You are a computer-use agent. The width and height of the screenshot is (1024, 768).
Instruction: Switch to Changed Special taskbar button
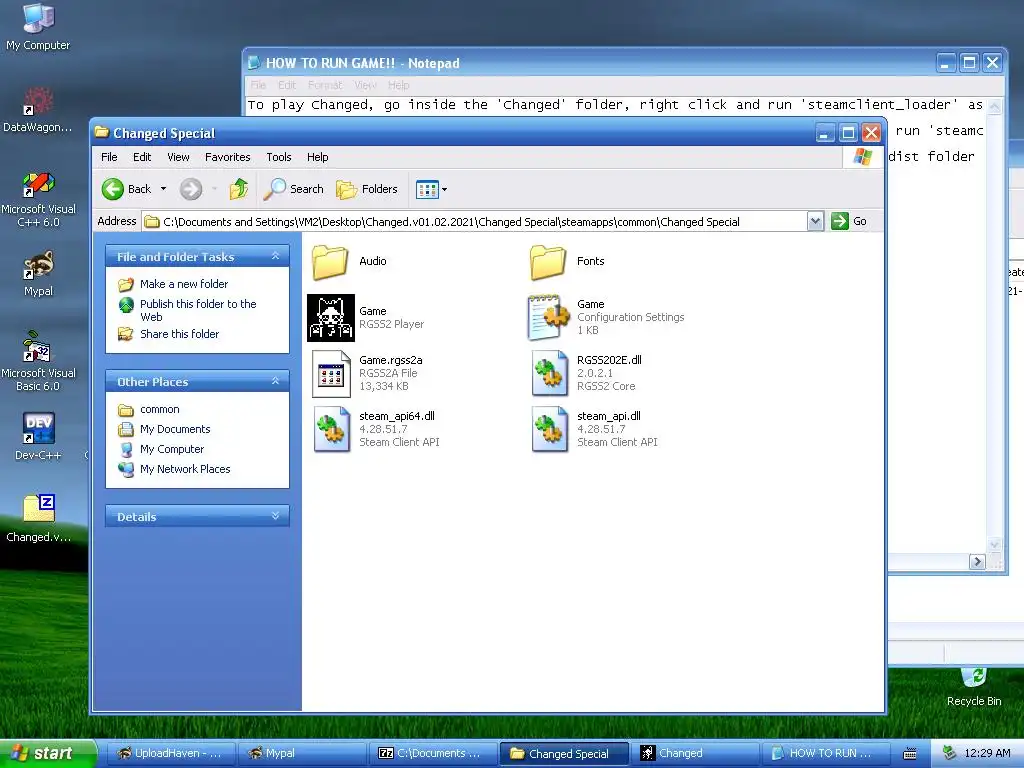(564, 753)
